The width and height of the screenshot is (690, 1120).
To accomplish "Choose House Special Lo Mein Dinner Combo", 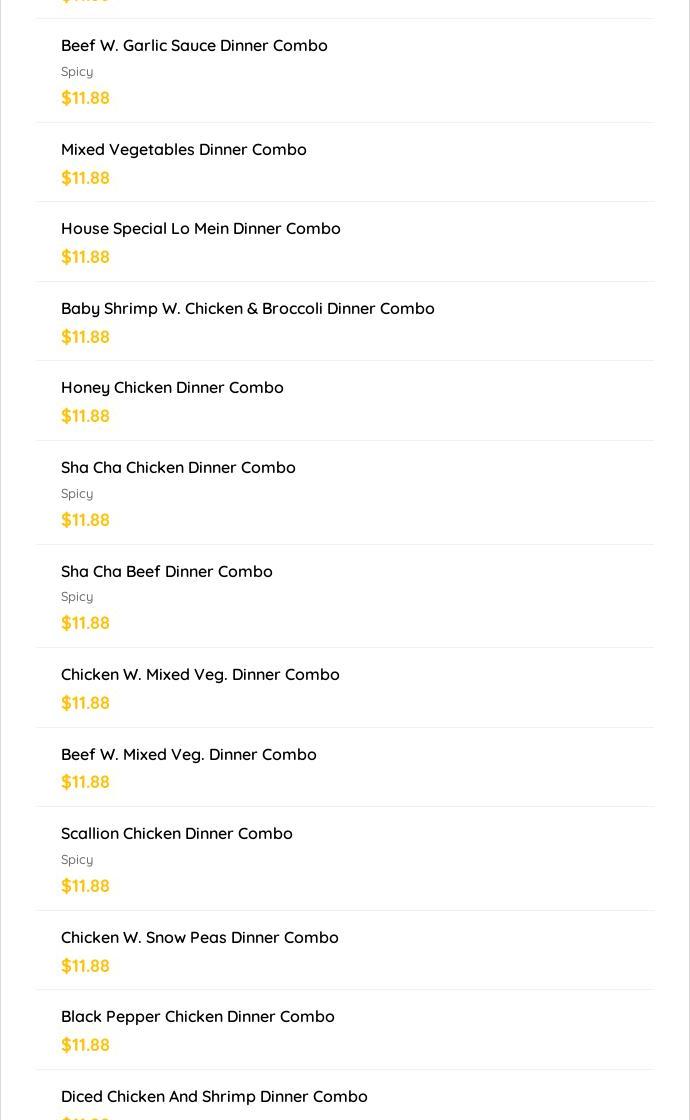I will 345,242.
